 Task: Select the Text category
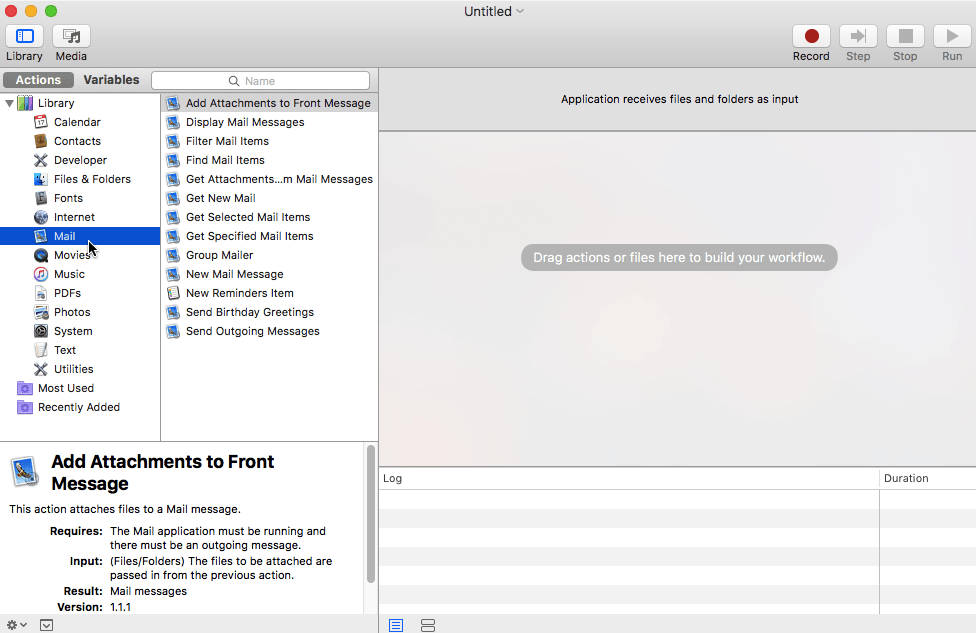pos(65,350)
